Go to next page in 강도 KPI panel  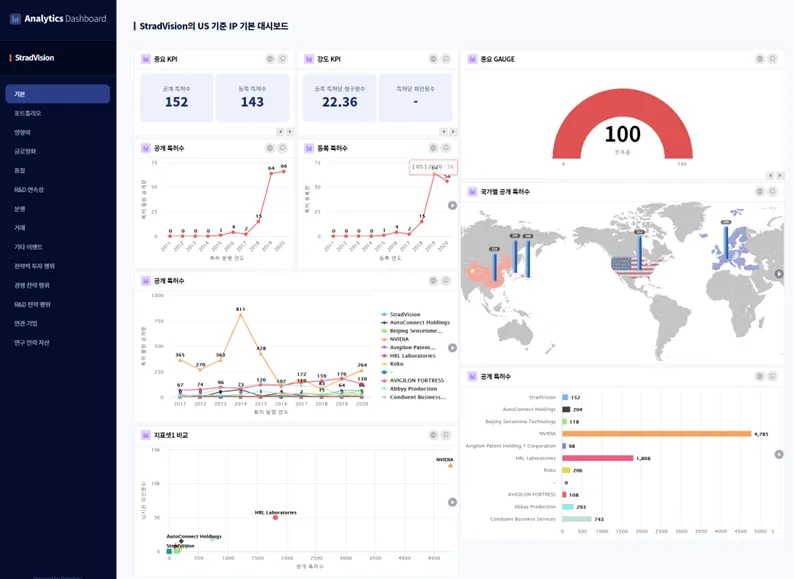(453, 132)
